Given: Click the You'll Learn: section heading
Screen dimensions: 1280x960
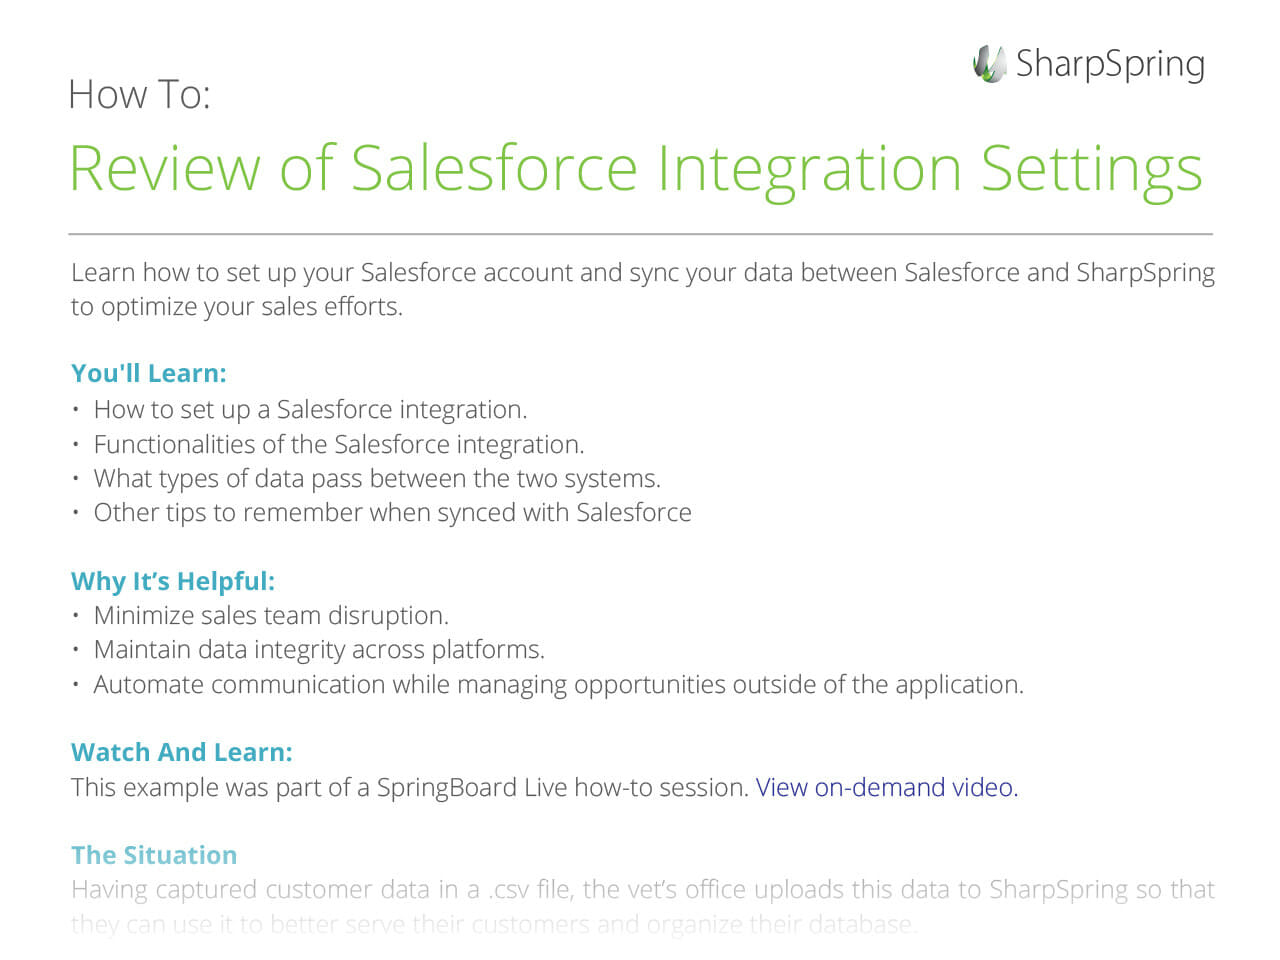Looking at the screenshot, I should [x=149, y=373].
